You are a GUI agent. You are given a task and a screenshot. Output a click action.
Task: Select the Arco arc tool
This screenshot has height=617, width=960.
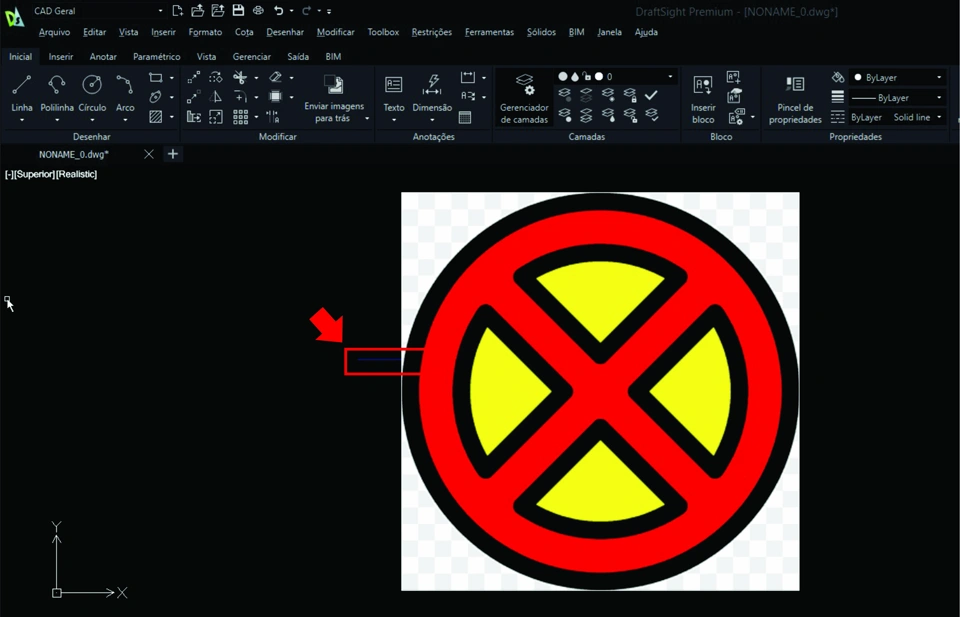coord(125,92)
